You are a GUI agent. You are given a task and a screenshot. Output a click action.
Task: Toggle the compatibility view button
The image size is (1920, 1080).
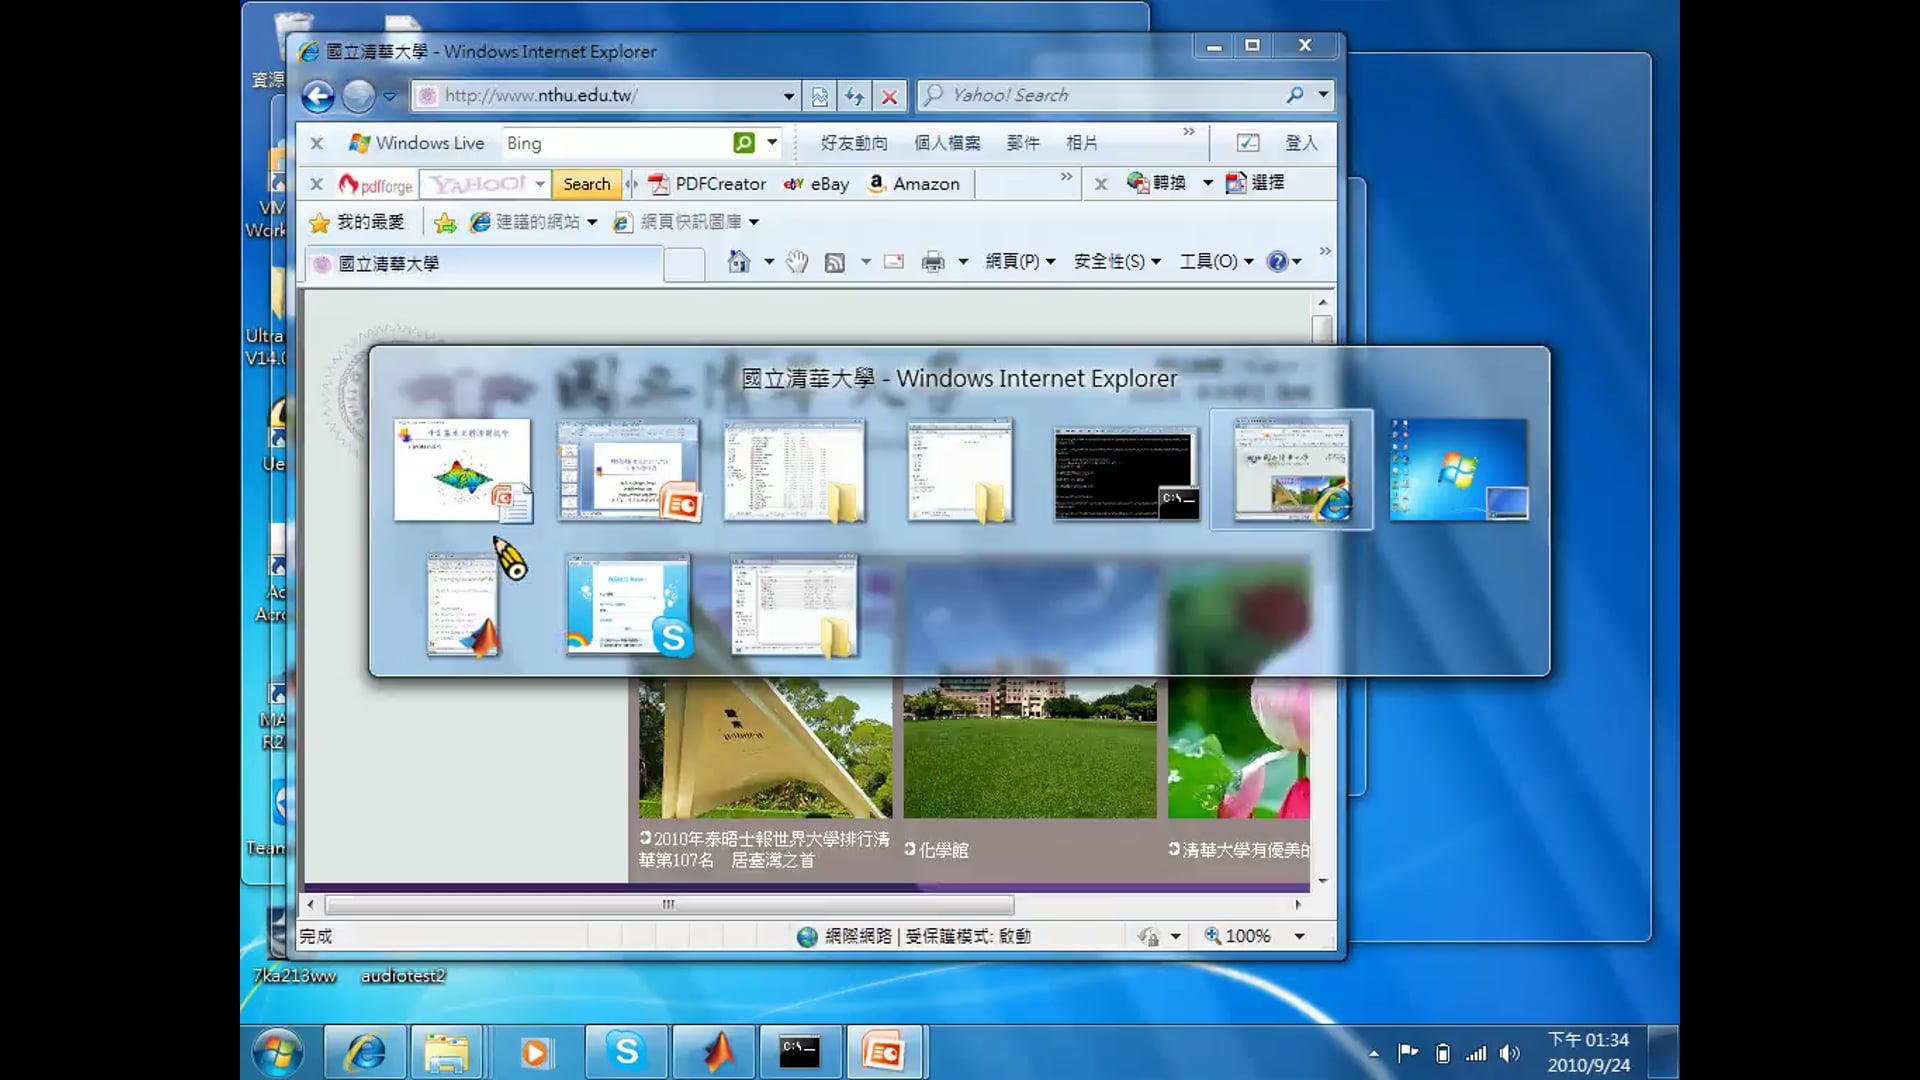point(820,96)
